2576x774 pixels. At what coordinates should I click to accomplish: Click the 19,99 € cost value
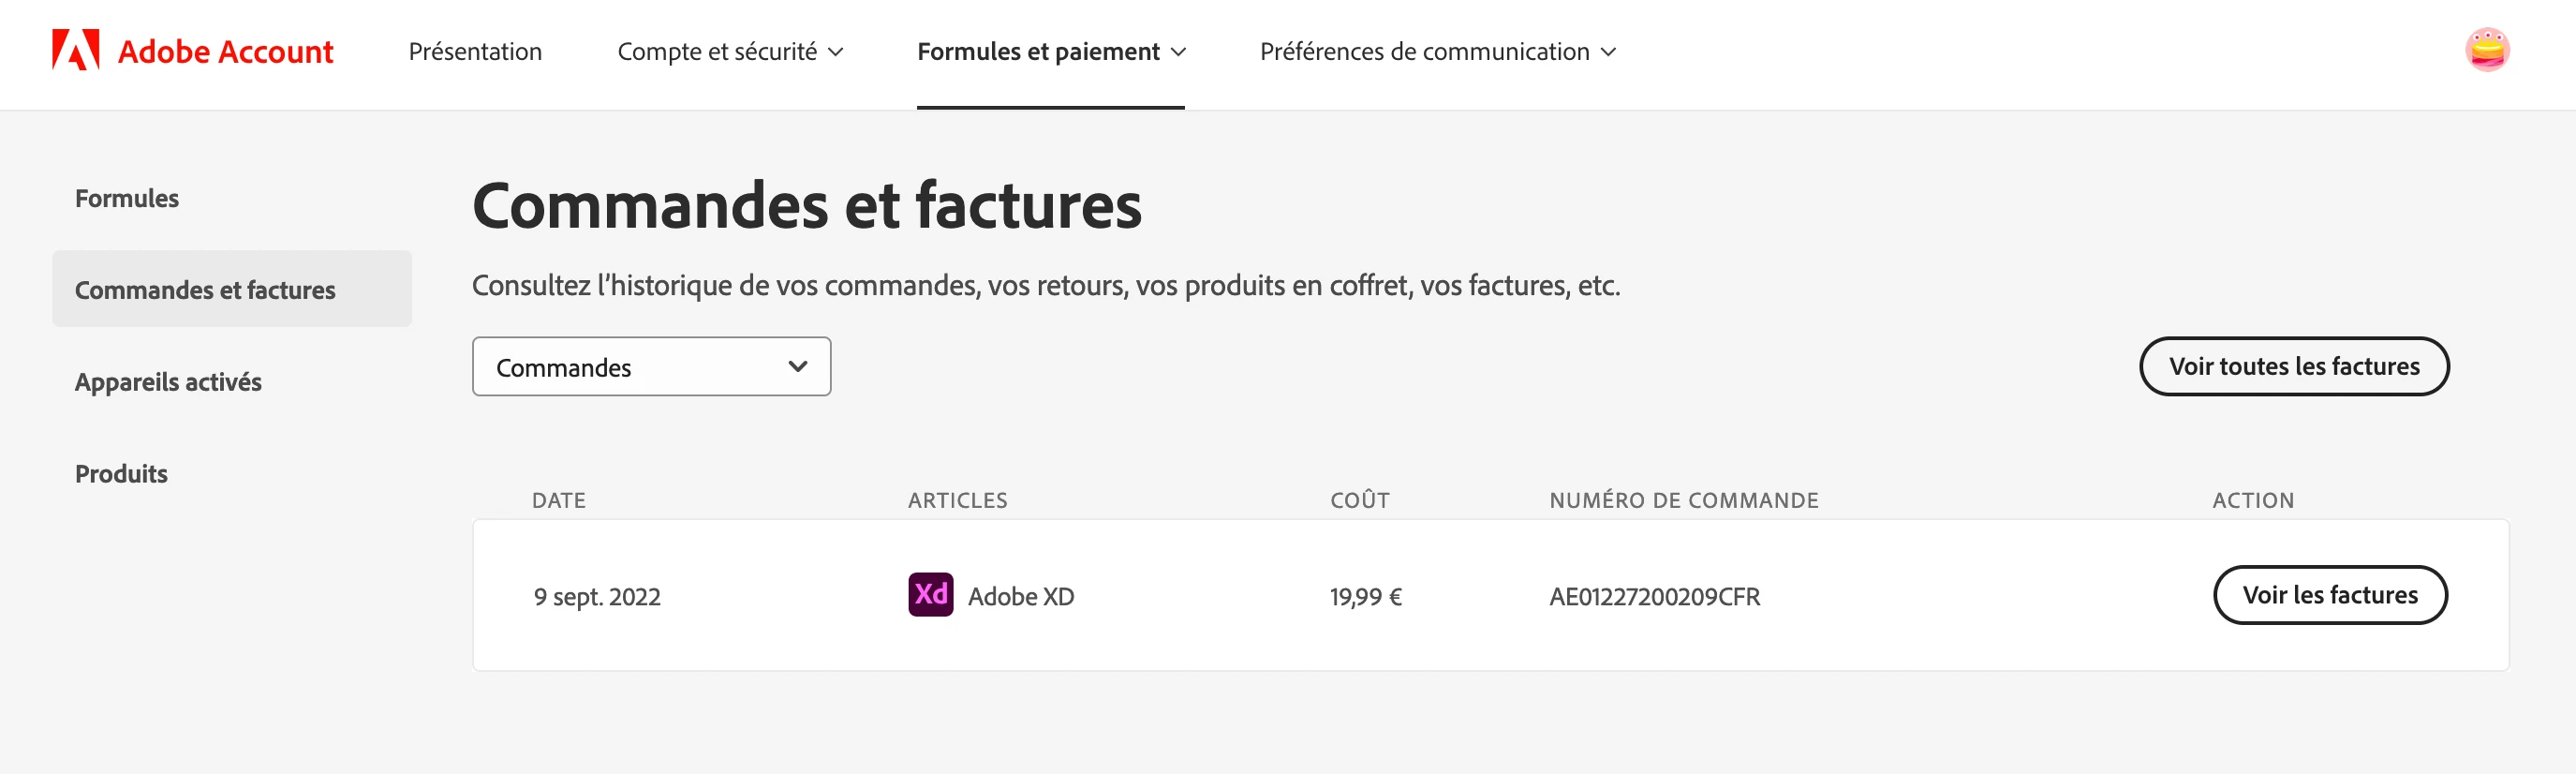click(1365, 597)
